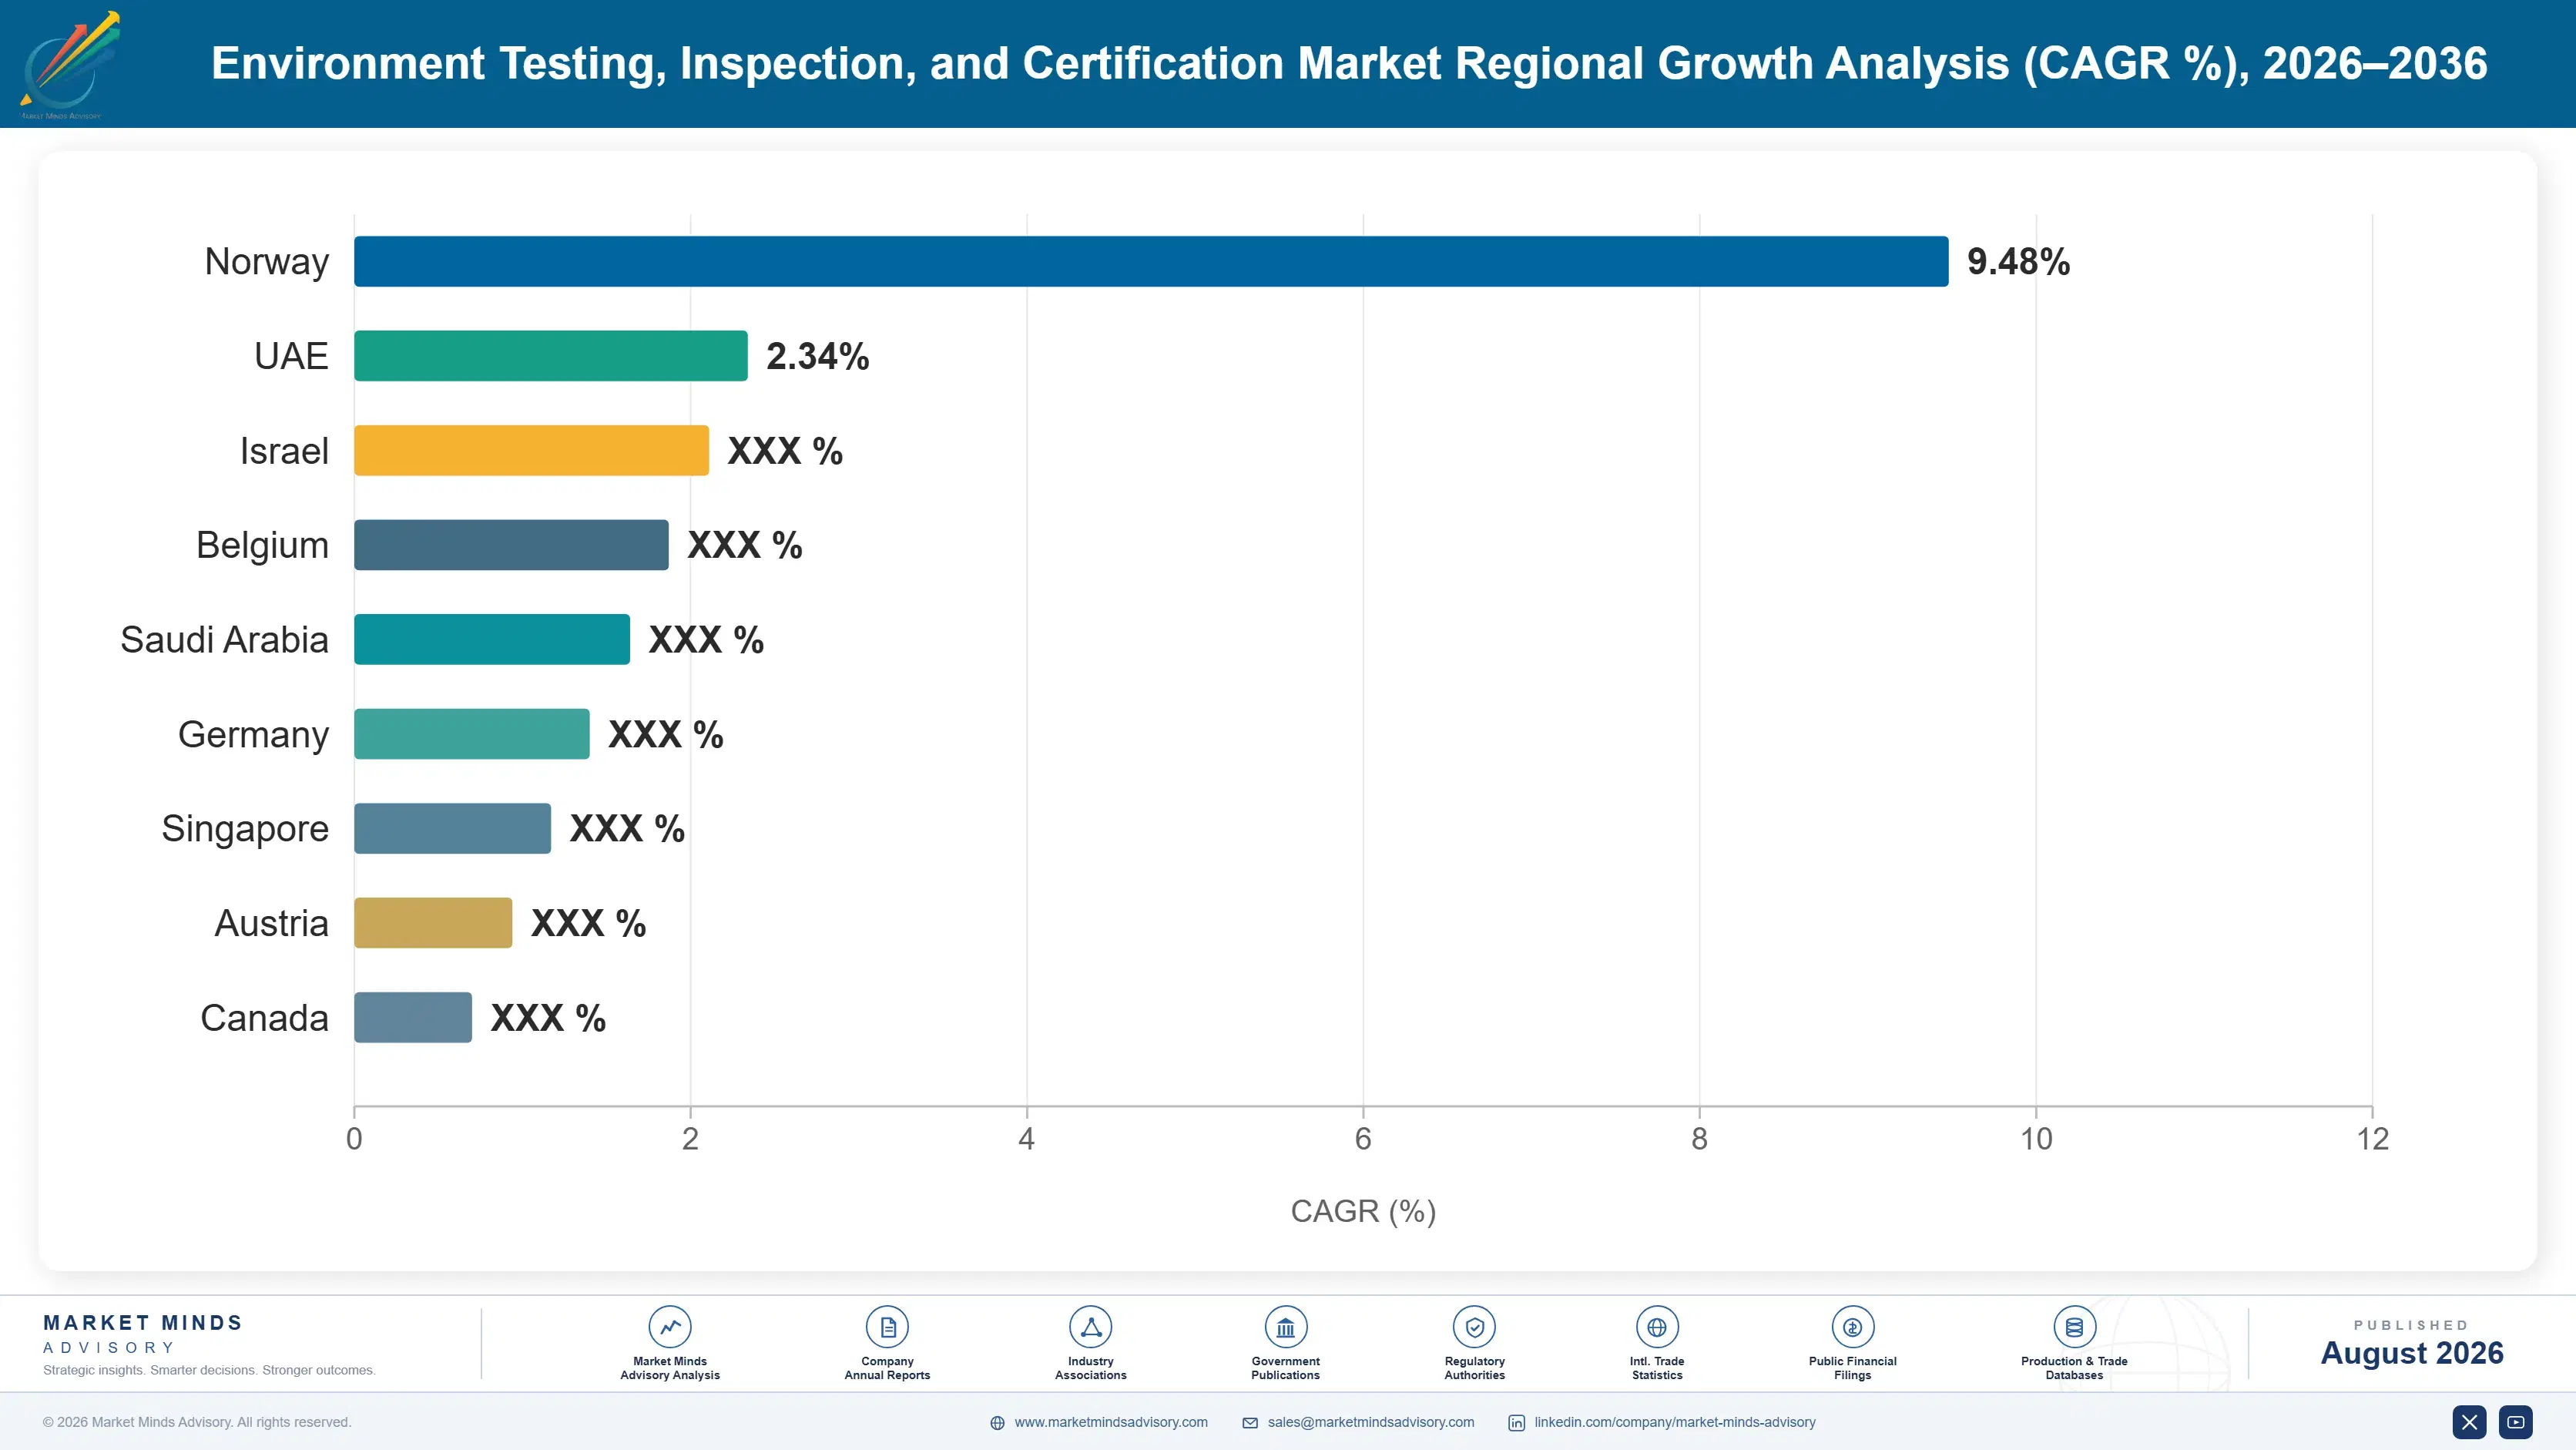Click the Government Publications building icon
Screen dimensions: 2576x1450
pos(1285,1327)
